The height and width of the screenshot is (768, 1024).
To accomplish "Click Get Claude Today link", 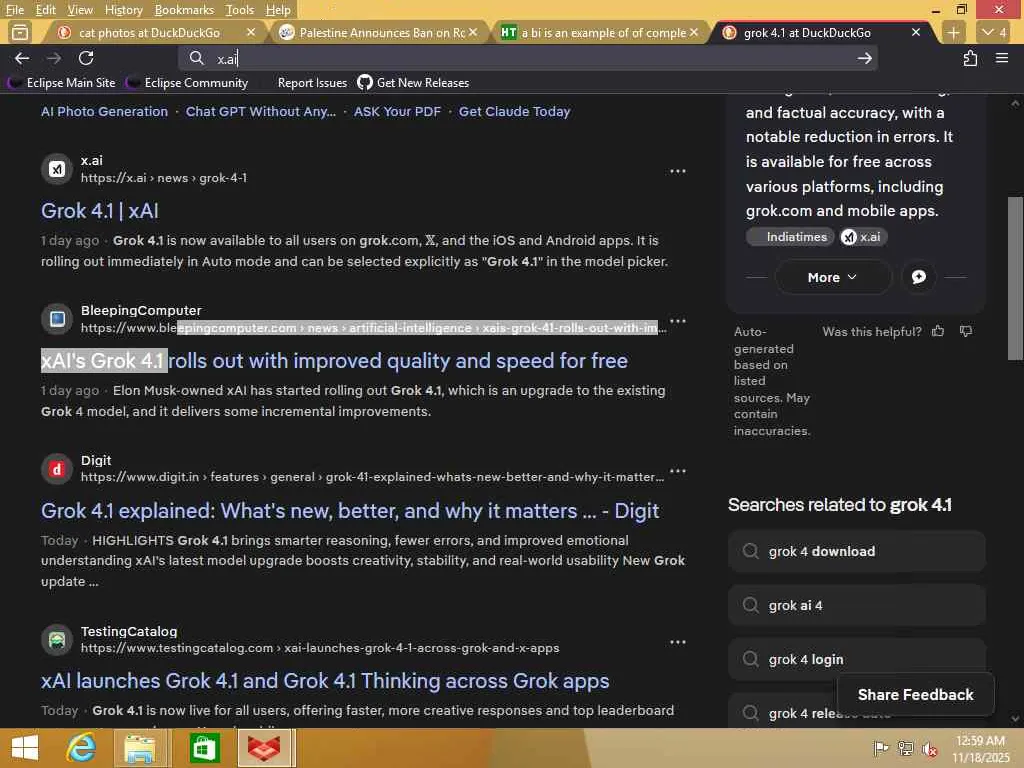I will [515, 112].
